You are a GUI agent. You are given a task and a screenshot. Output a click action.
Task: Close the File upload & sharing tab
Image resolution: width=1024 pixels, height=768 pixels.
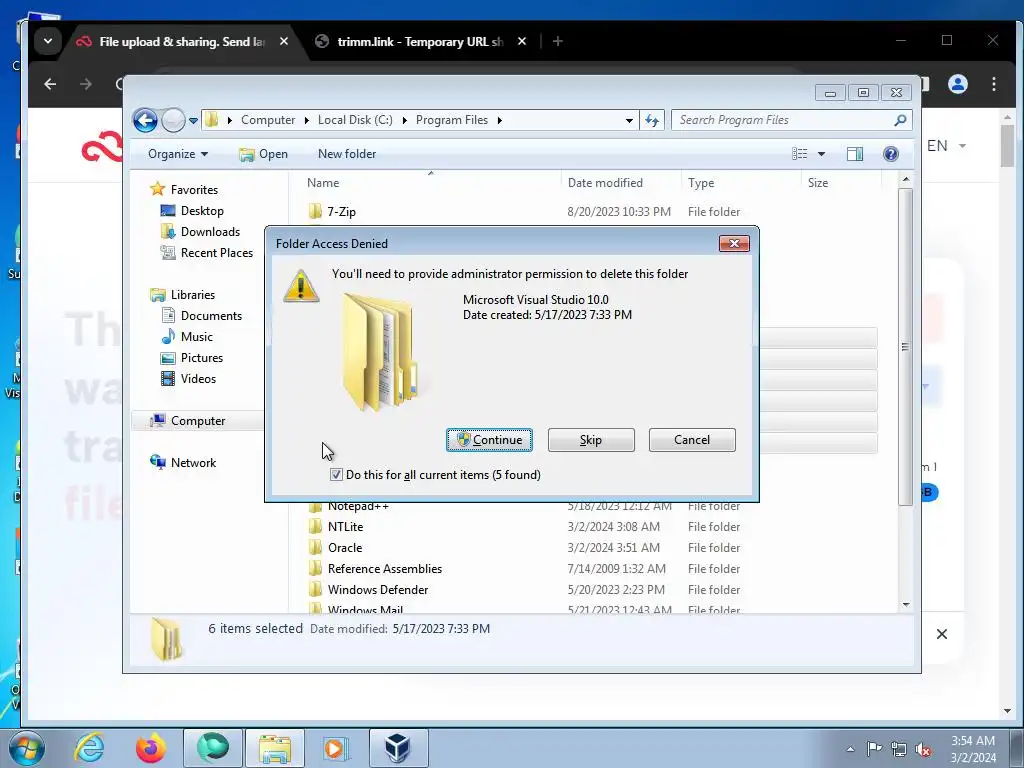click(x=283, y=41)
